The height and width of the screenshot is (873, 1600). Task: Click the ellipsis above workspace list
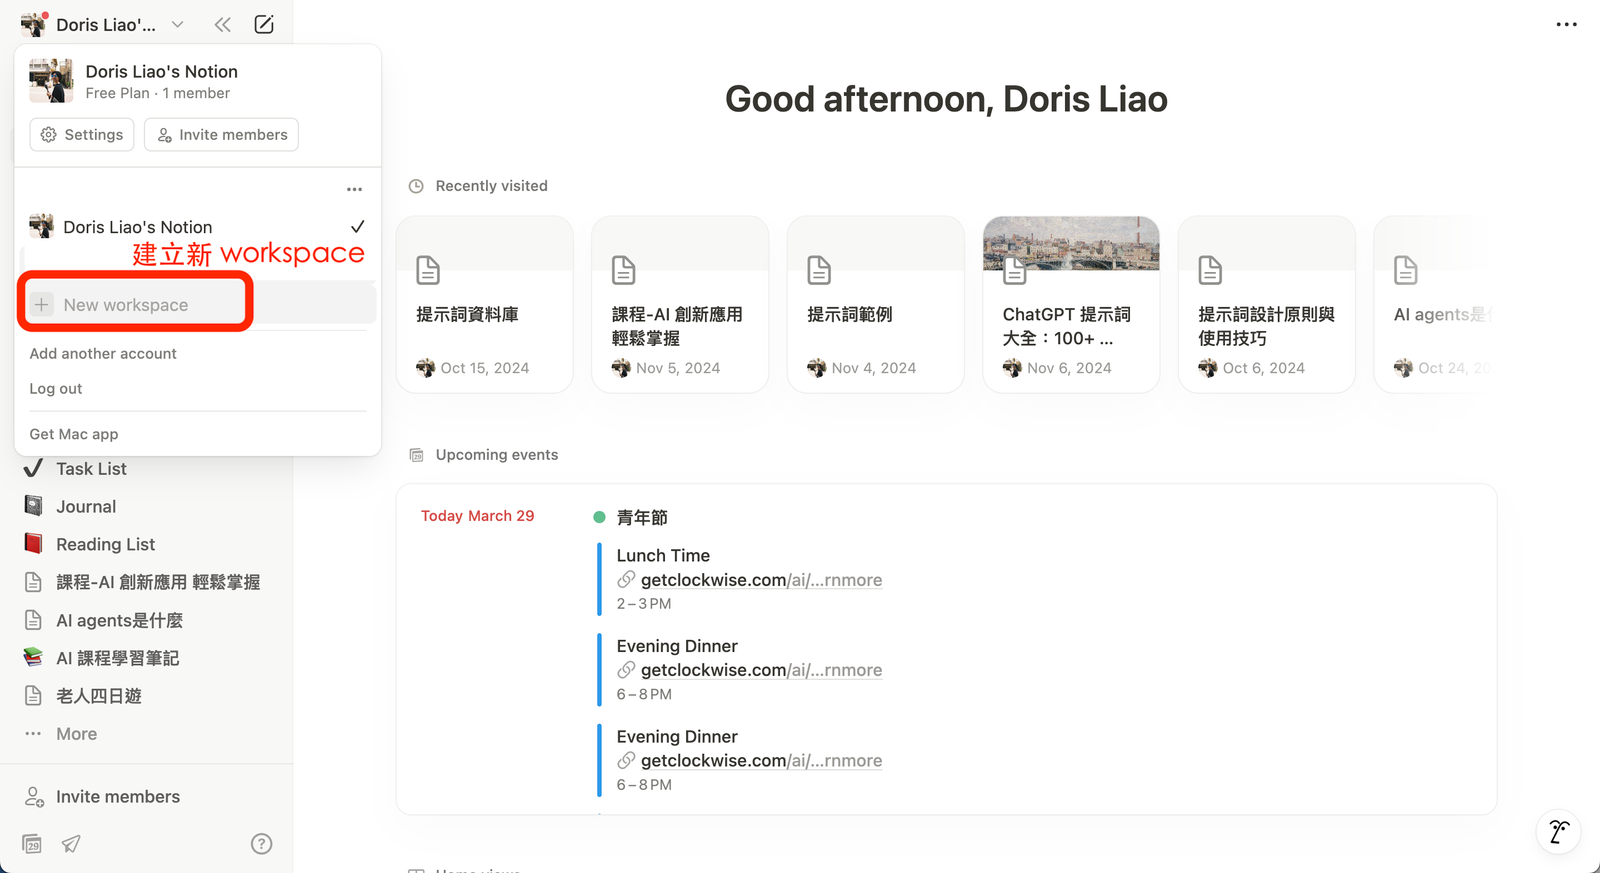pos(354,189)
